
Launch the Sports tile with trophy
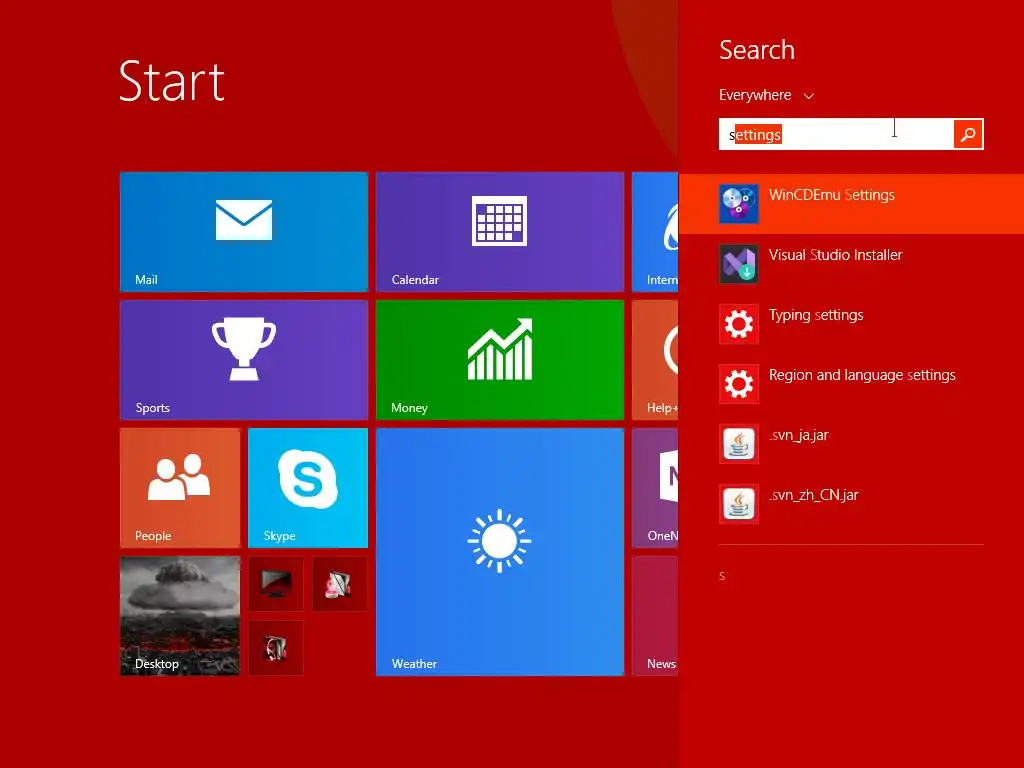(x=244, y=359)
